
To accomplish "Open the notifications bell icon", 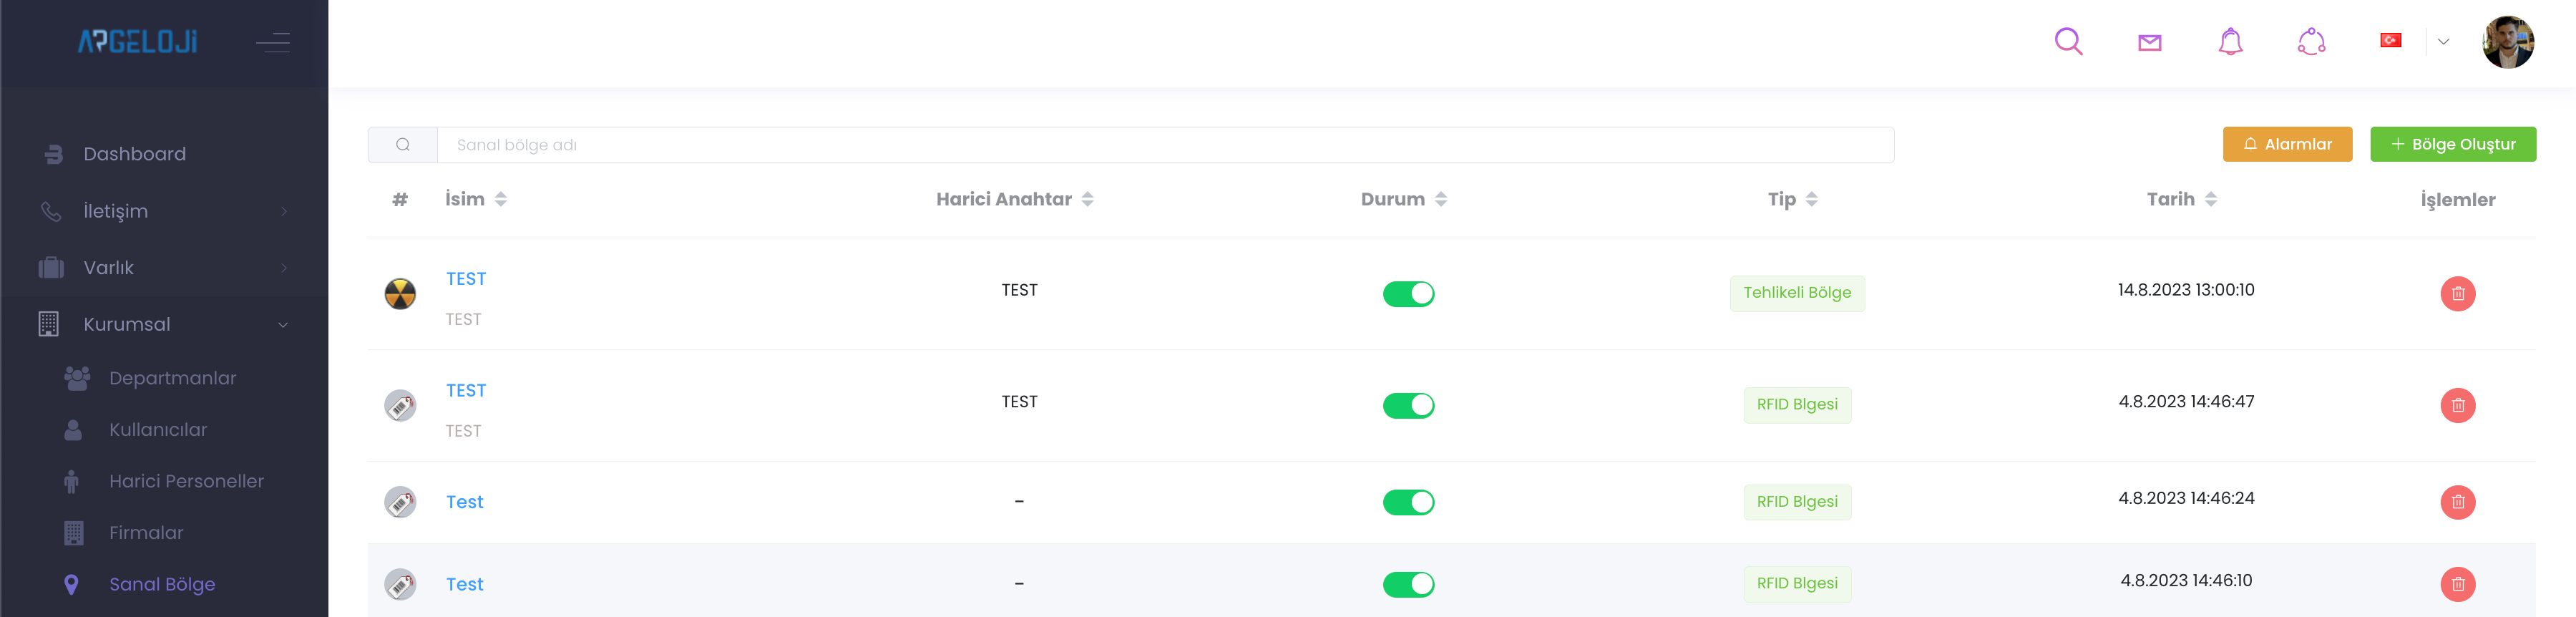I will tap(2230, 42).
